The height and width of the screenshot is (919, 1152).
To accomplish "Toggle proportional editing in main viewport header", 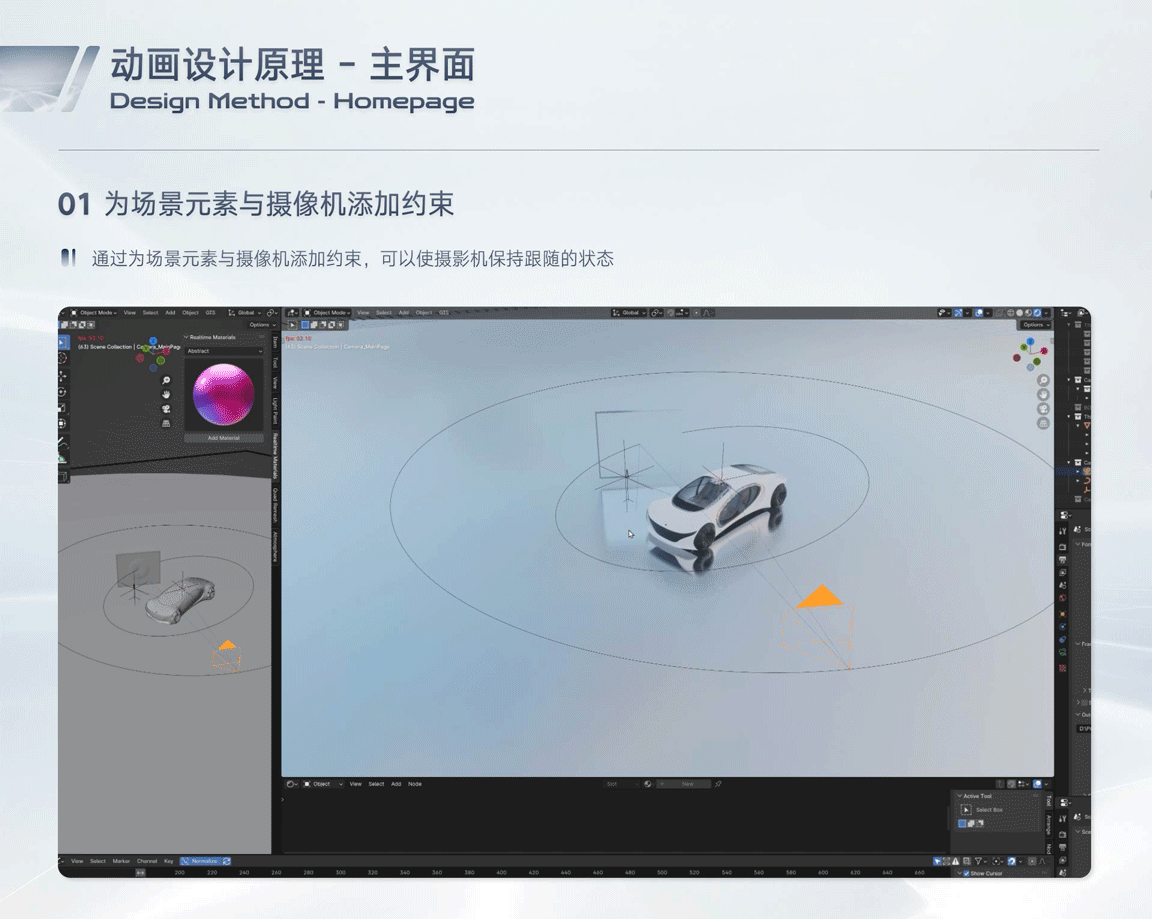I will pos(696,313).
